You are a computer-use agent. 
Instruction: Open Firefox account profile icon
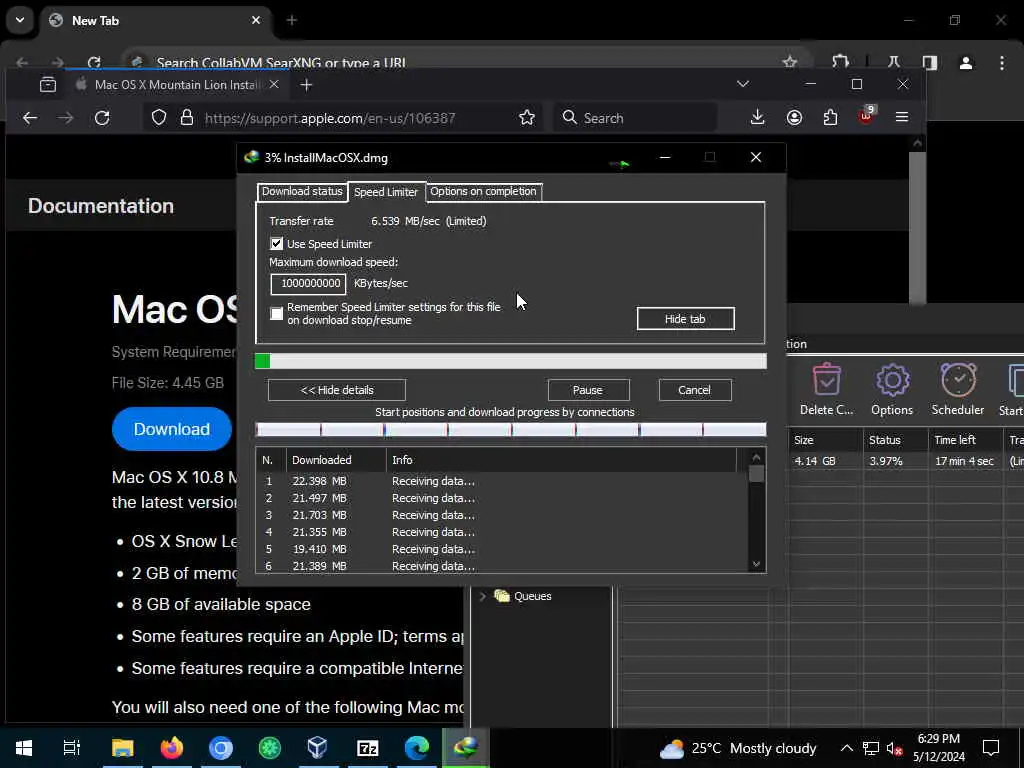pos(794,118)
